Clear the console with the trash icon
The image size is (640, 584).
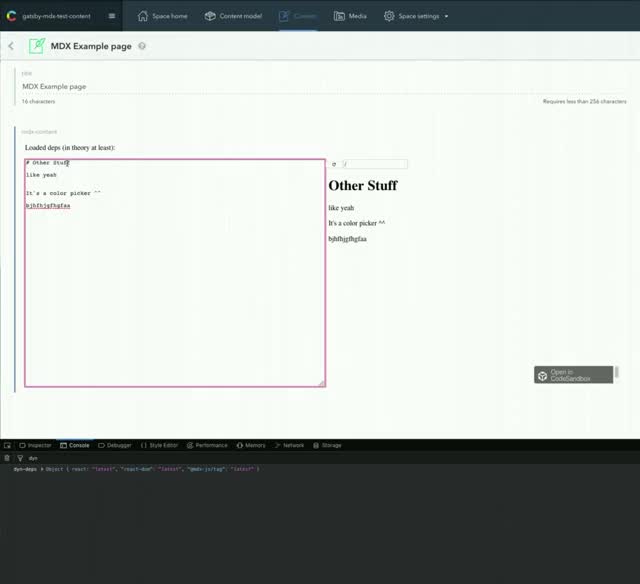[x=7, y=458]
